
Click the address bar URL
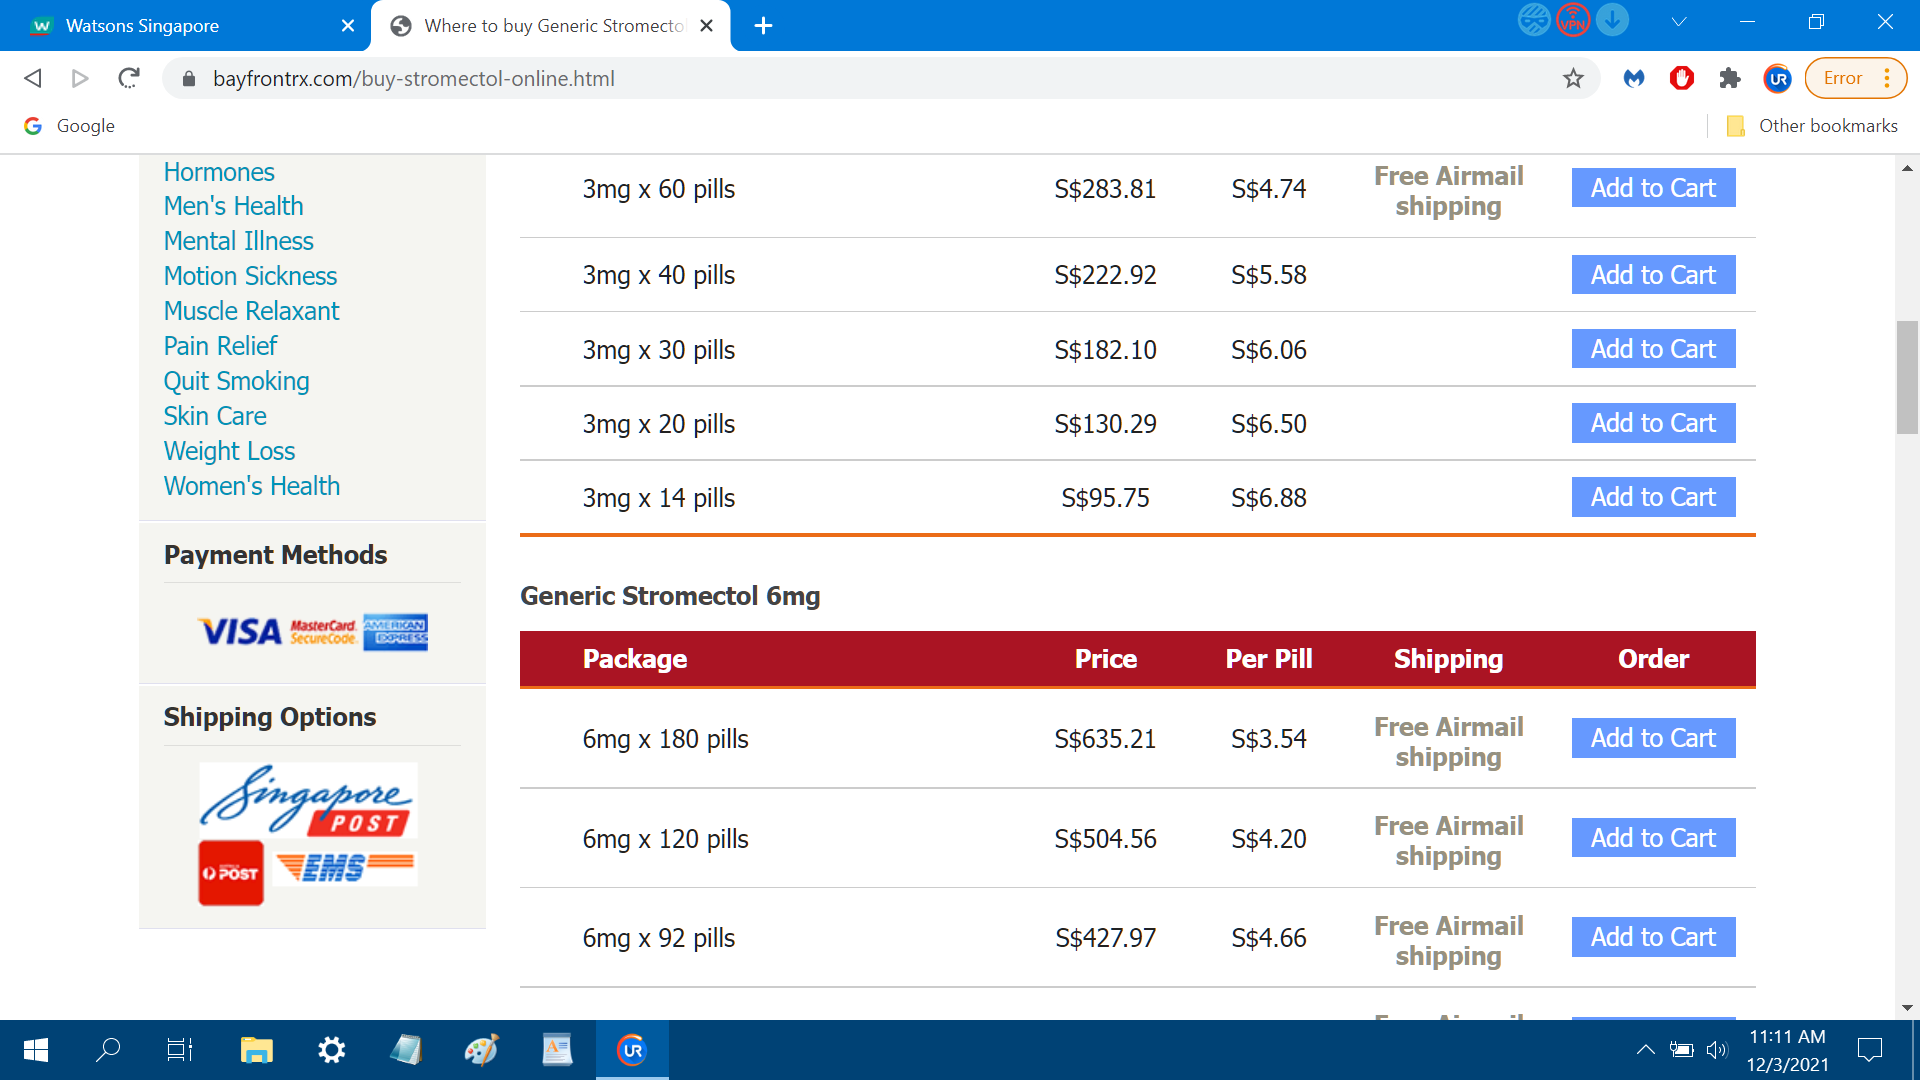(414, 79)
